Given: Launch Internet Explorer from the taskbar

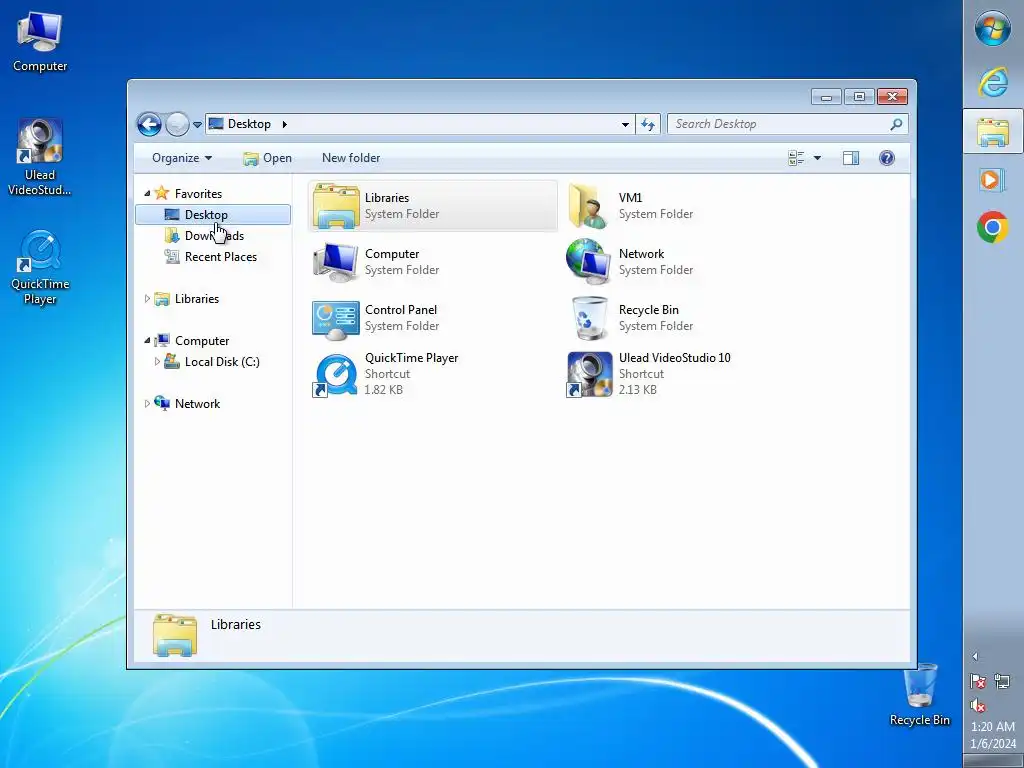Looking at the screenshot, I should (x=993, y=84).
